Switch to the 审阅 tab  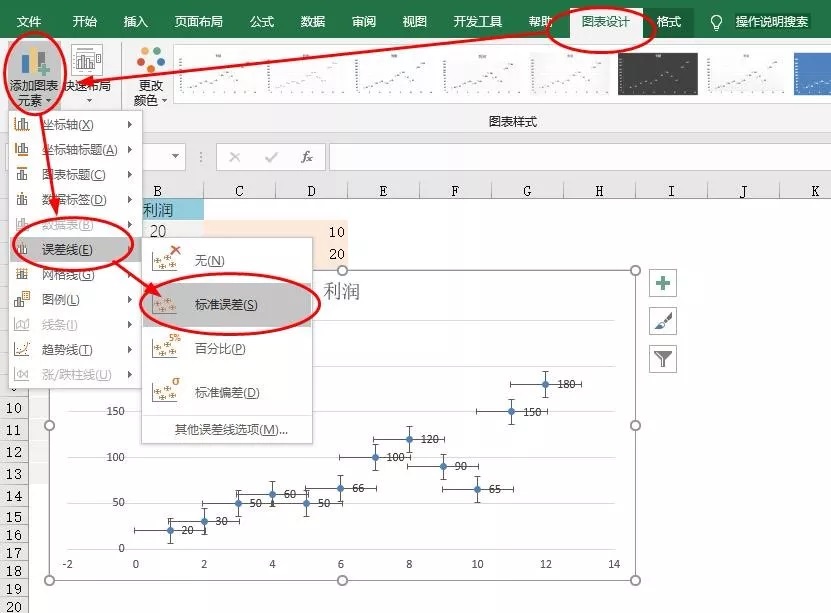364,22
